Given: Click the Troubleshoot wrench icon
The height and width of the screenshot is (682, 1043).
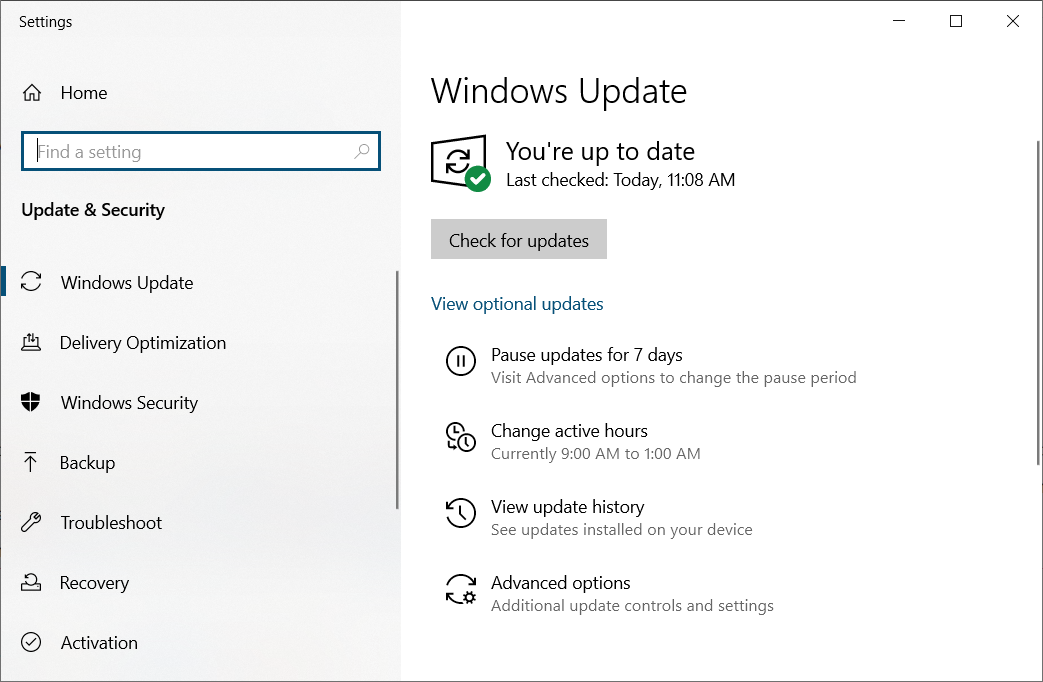Looking at the screenshot, I should [32, 522].
